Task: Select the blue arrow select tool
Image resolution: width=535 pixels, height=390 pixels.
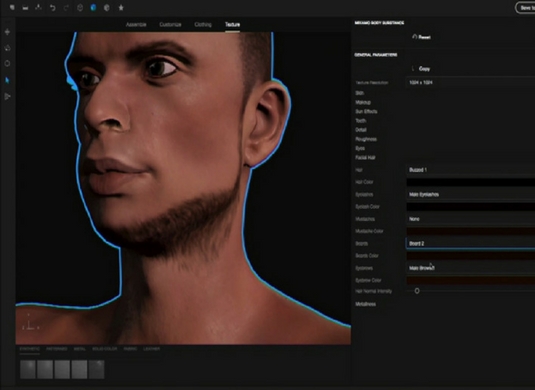Action: (7, 80)
